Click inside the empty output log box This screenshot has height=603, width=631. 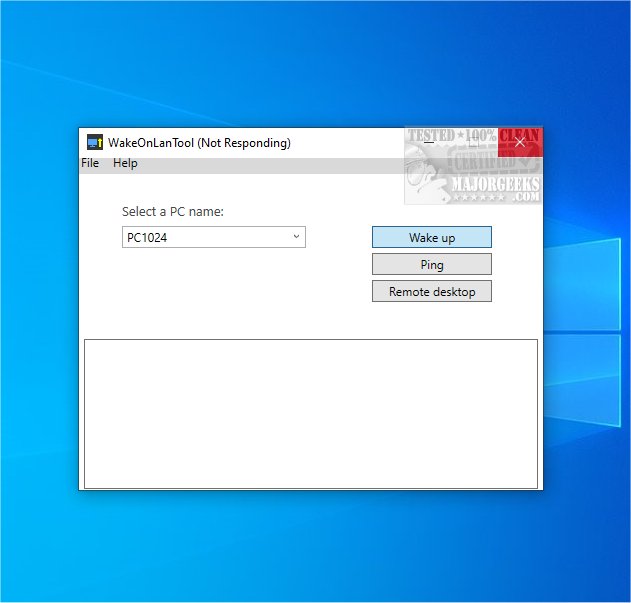310,413
